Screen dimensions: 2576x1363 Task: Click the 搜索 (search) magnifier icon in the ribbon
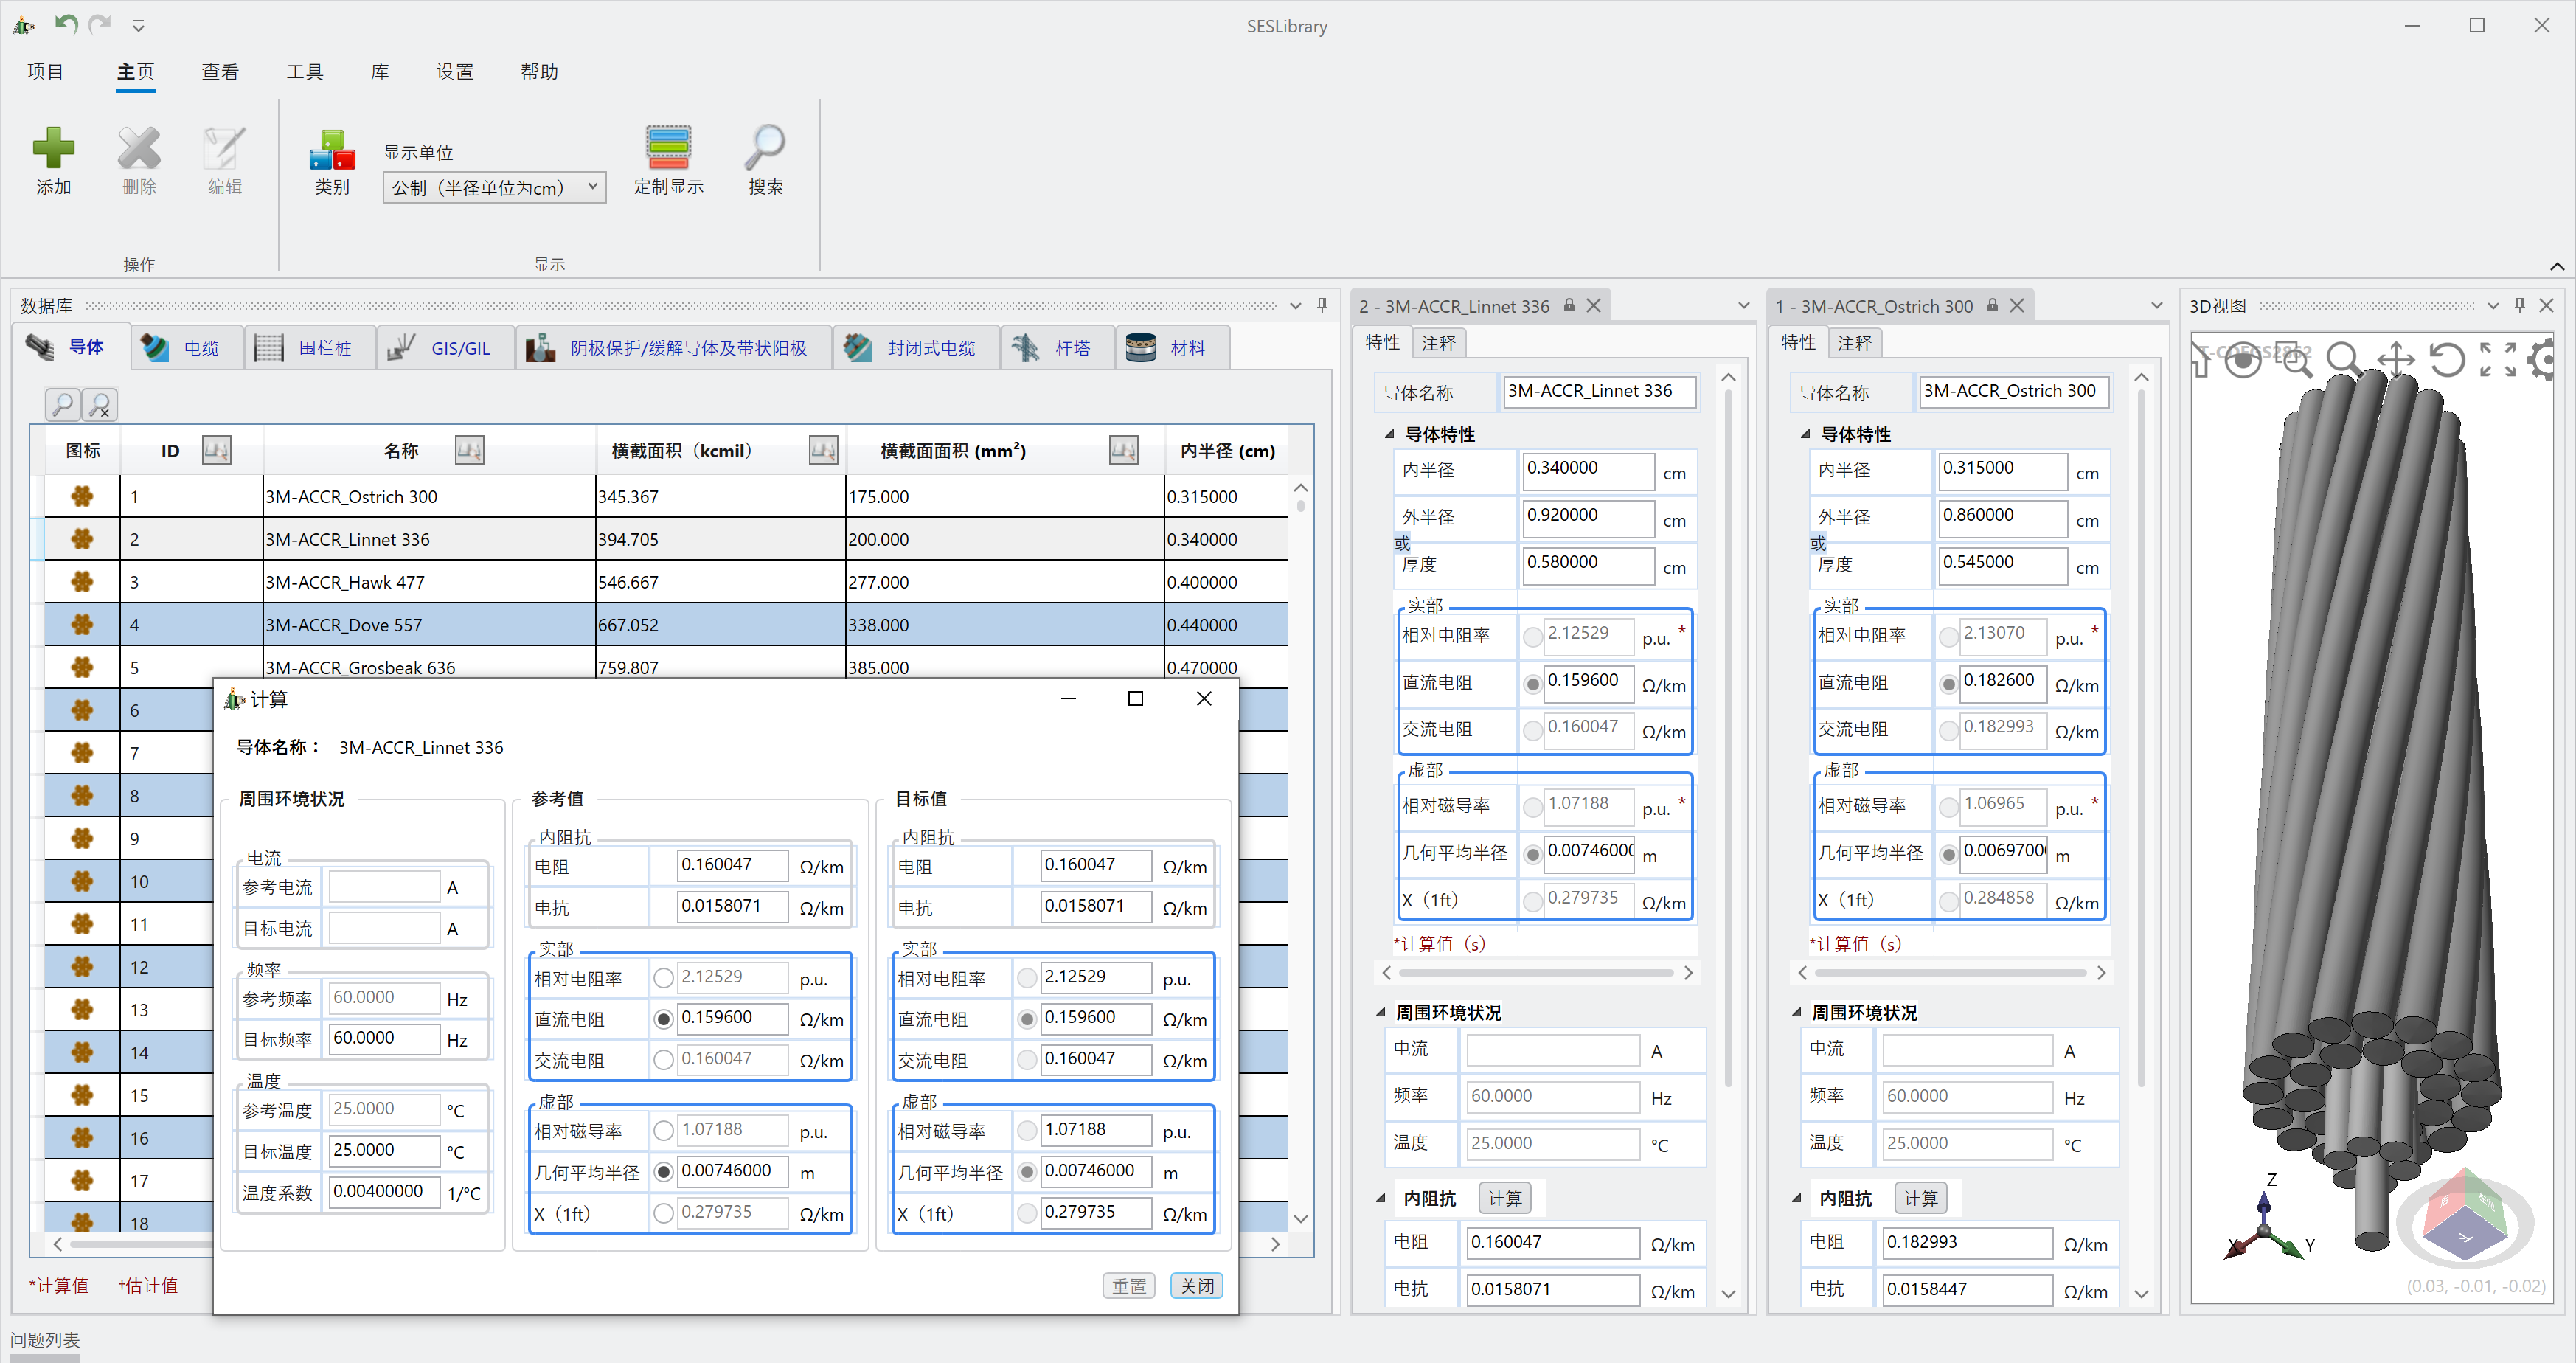pos(765,149)
